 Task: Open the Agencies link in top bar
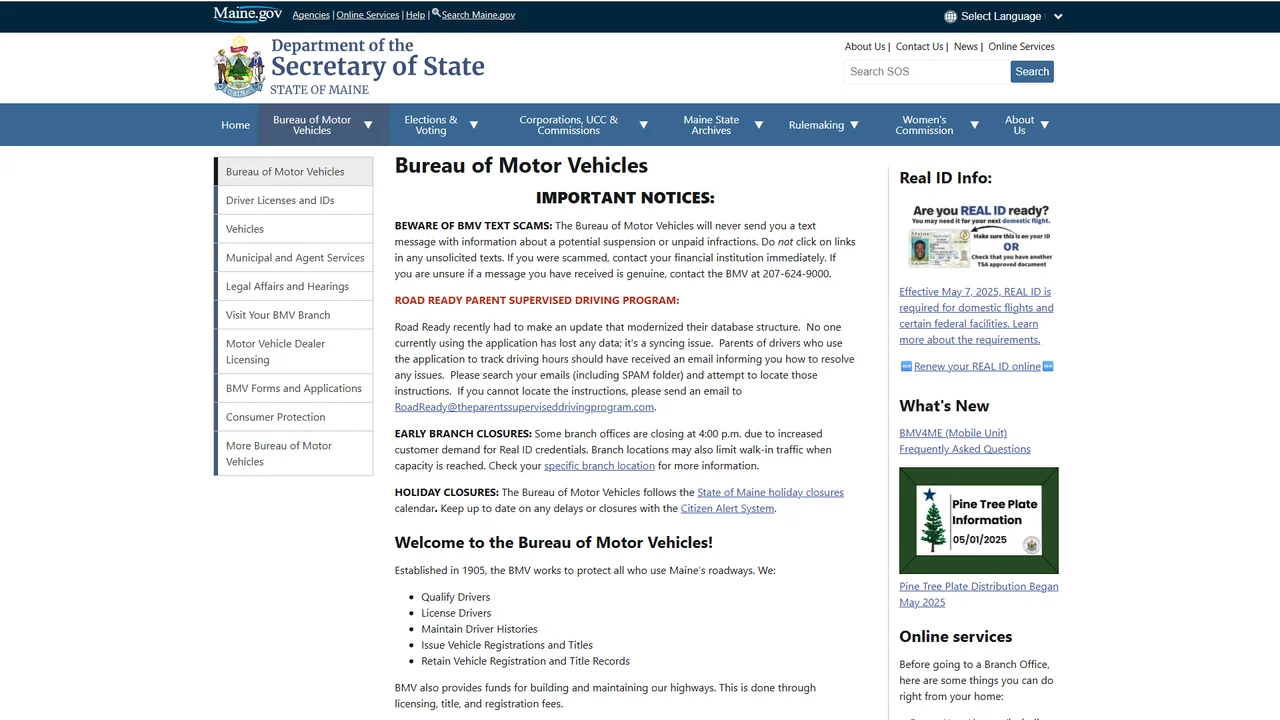pos(311,15)
